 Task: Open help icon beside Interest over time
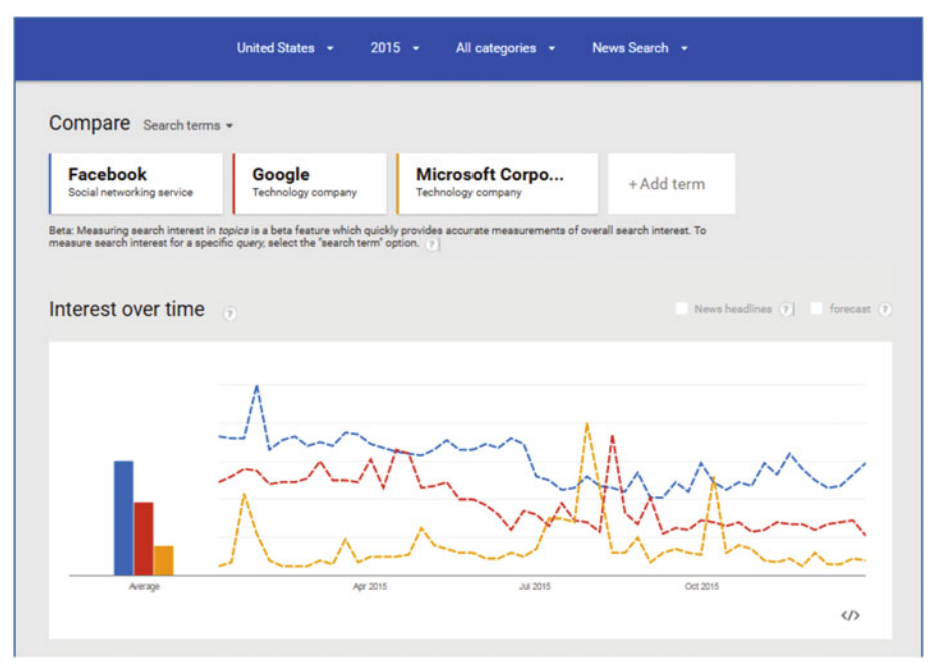coord(229,313)
